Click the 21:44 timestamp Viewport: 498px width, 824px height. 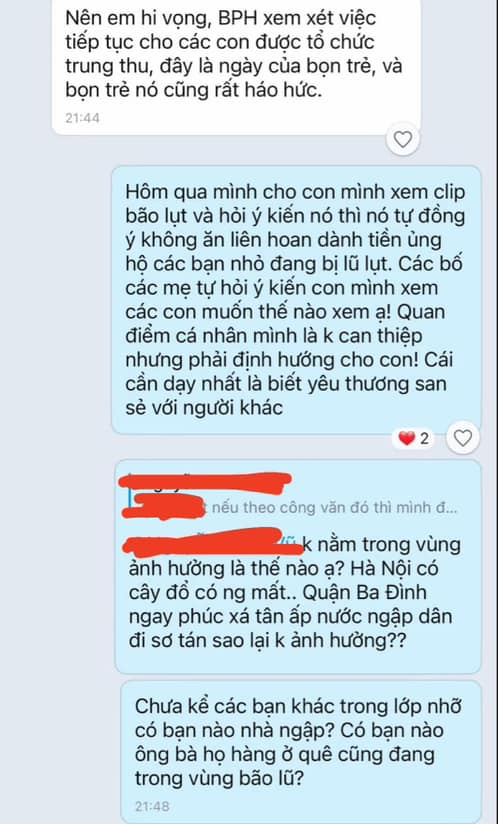coord(82,118)
